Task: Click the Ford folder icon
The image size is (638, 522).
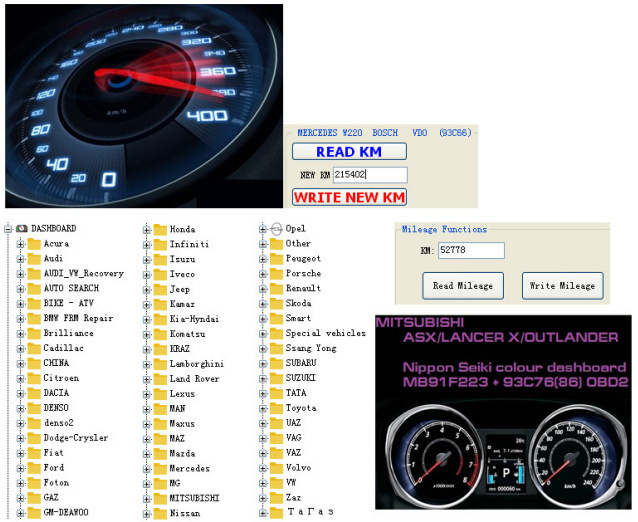Action: 34,468
